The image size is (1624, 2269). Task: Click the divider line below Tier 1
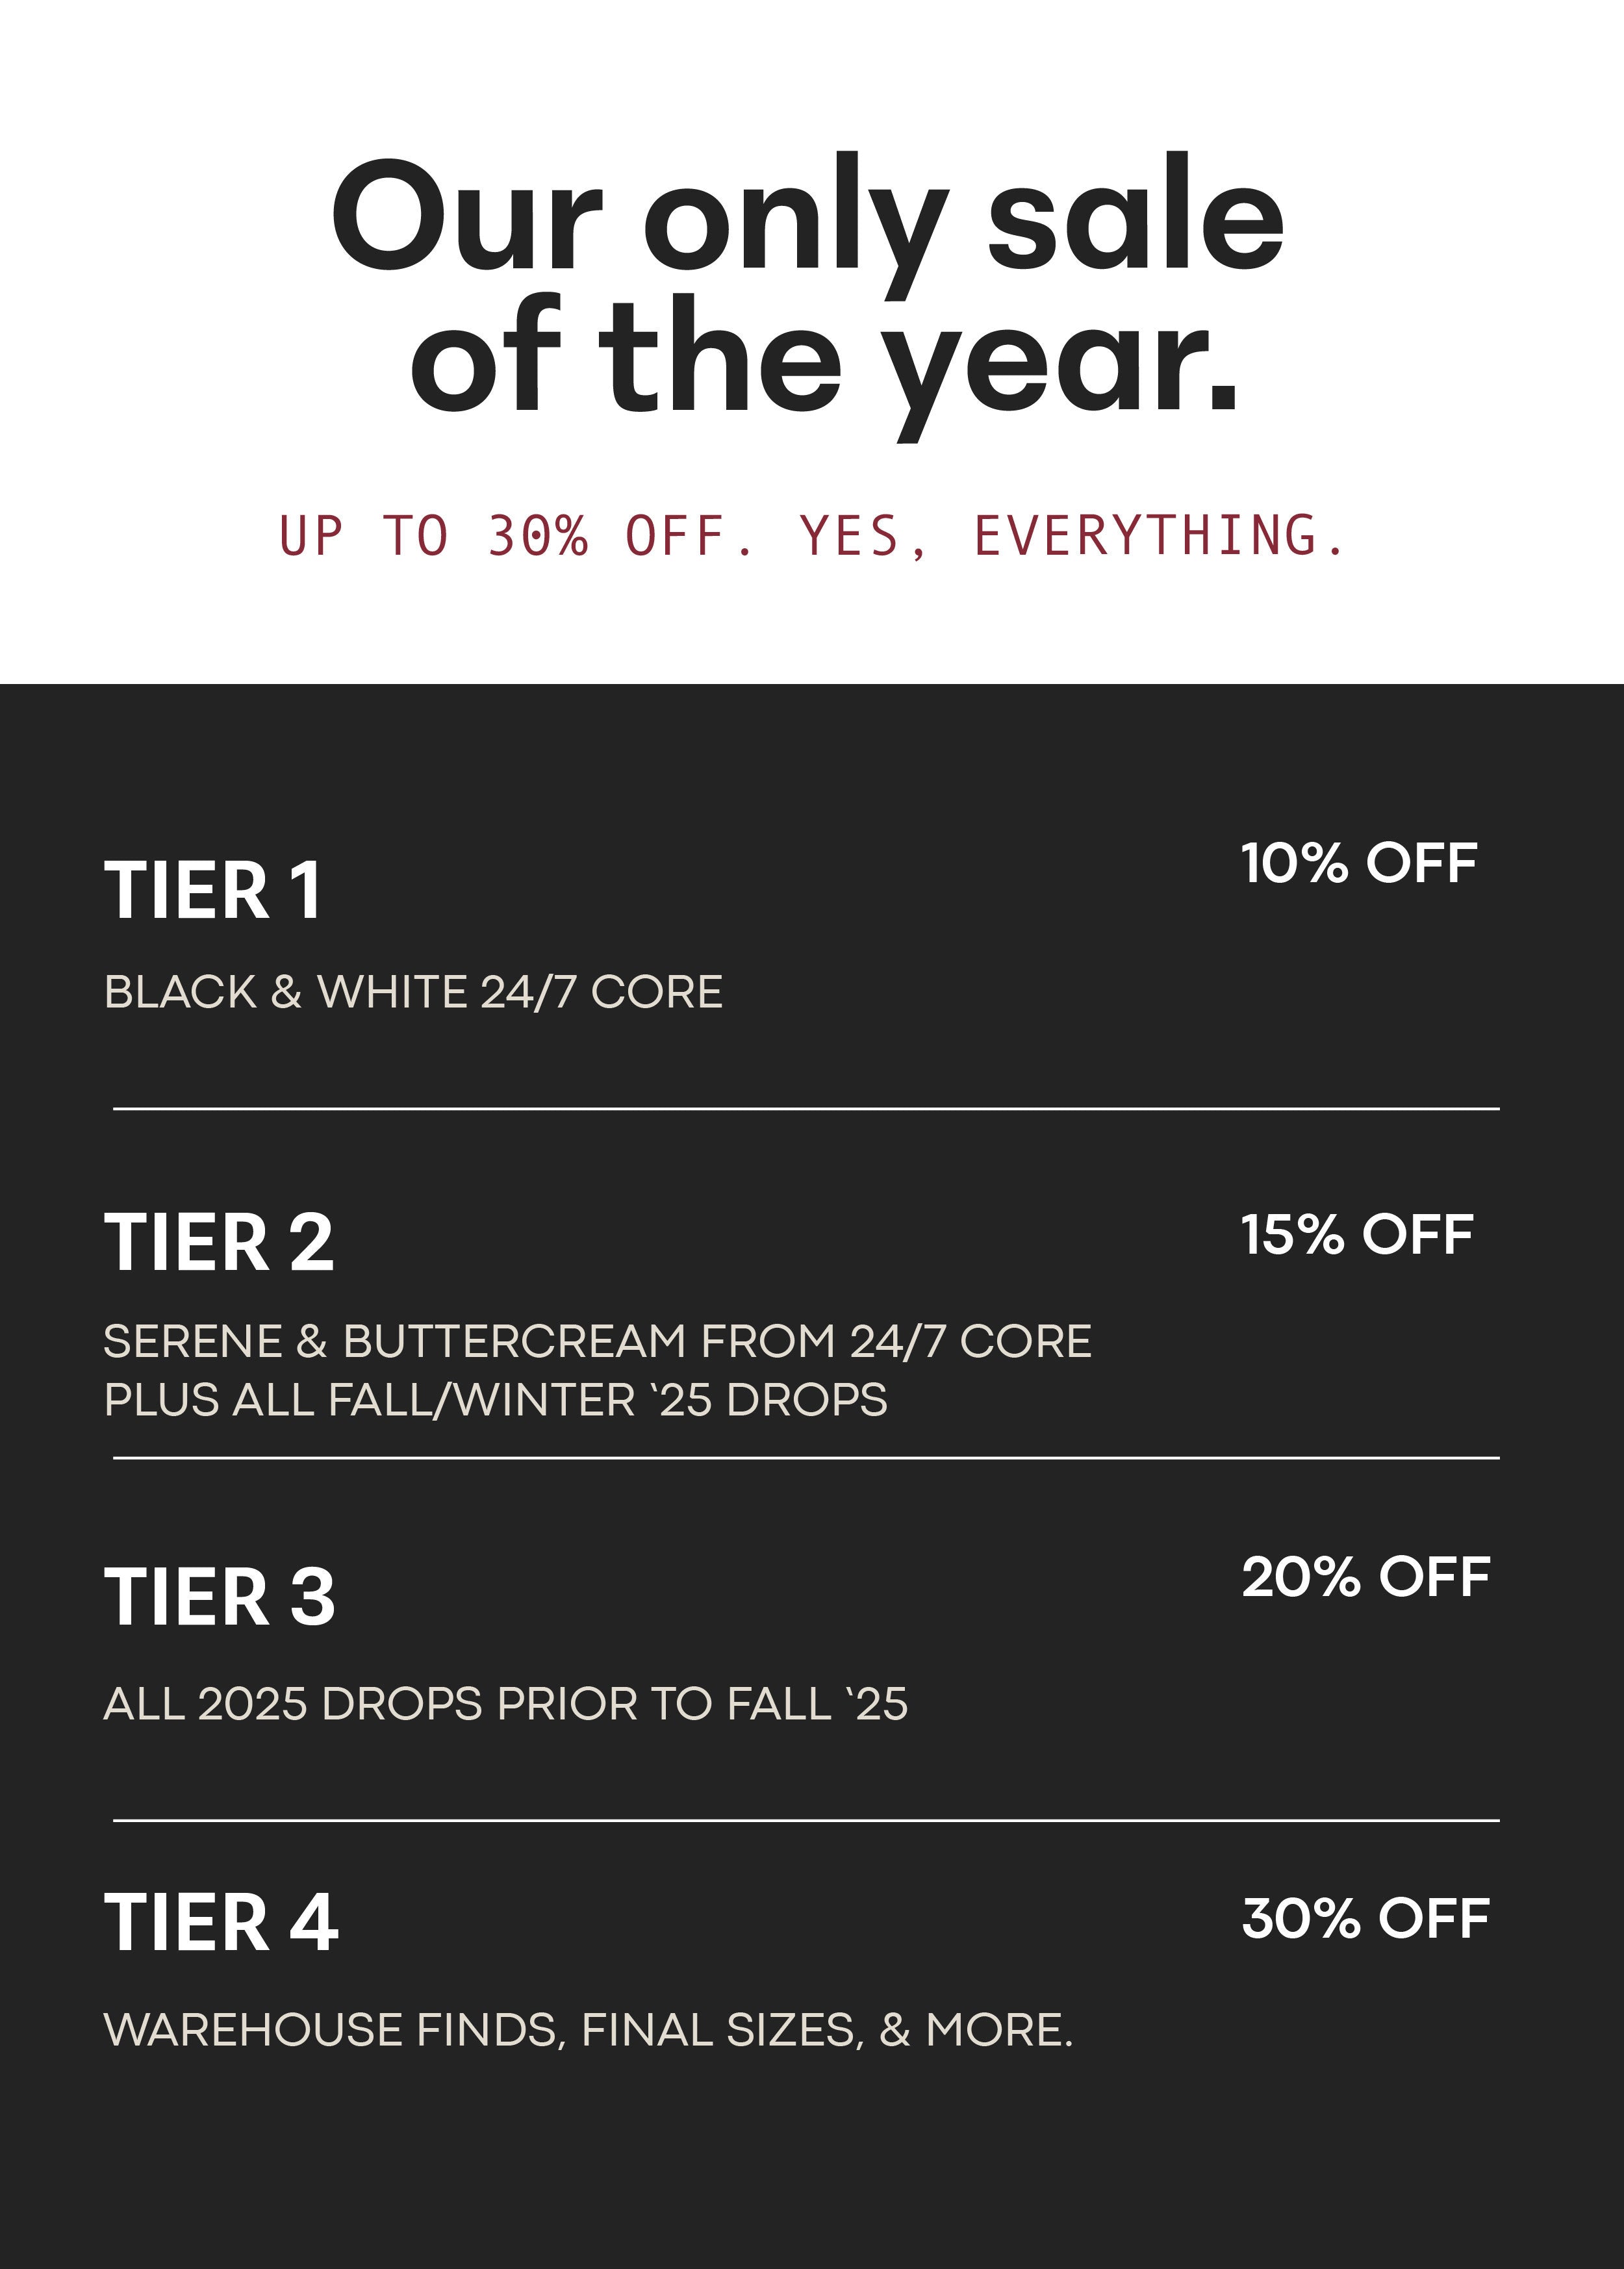[806, 1108]
